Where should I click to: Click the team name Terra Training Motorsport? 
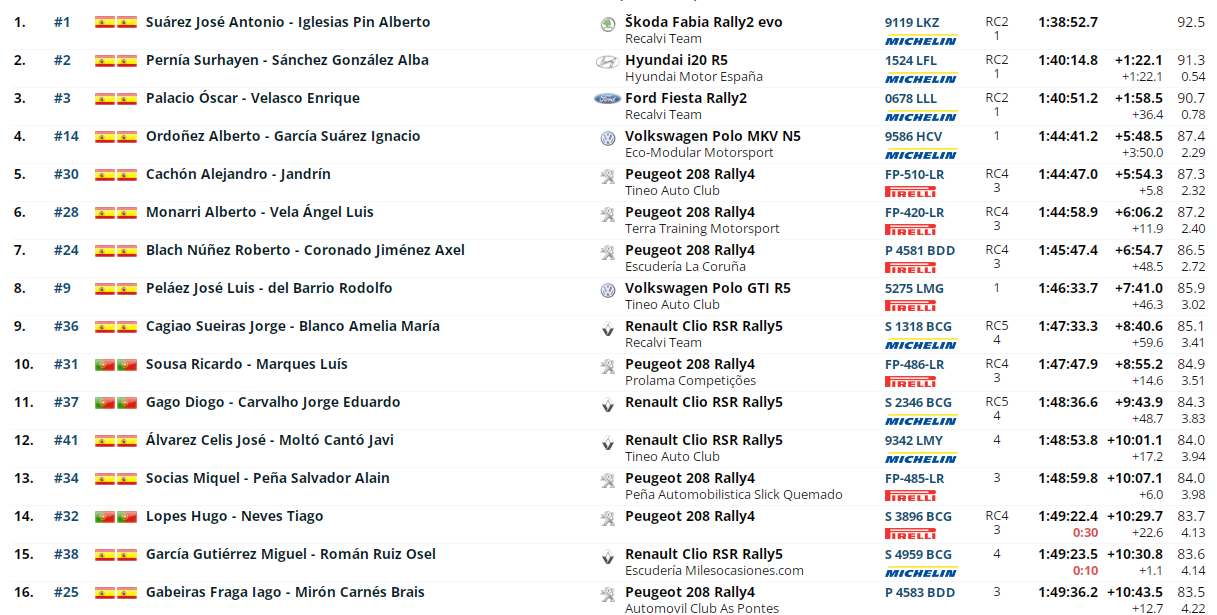pyautogui.click(x=702, y=229)
